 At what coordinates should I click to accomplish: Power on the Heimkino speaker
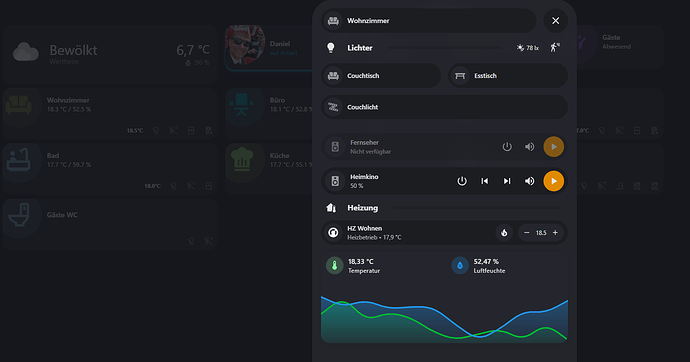click(462, 181)
